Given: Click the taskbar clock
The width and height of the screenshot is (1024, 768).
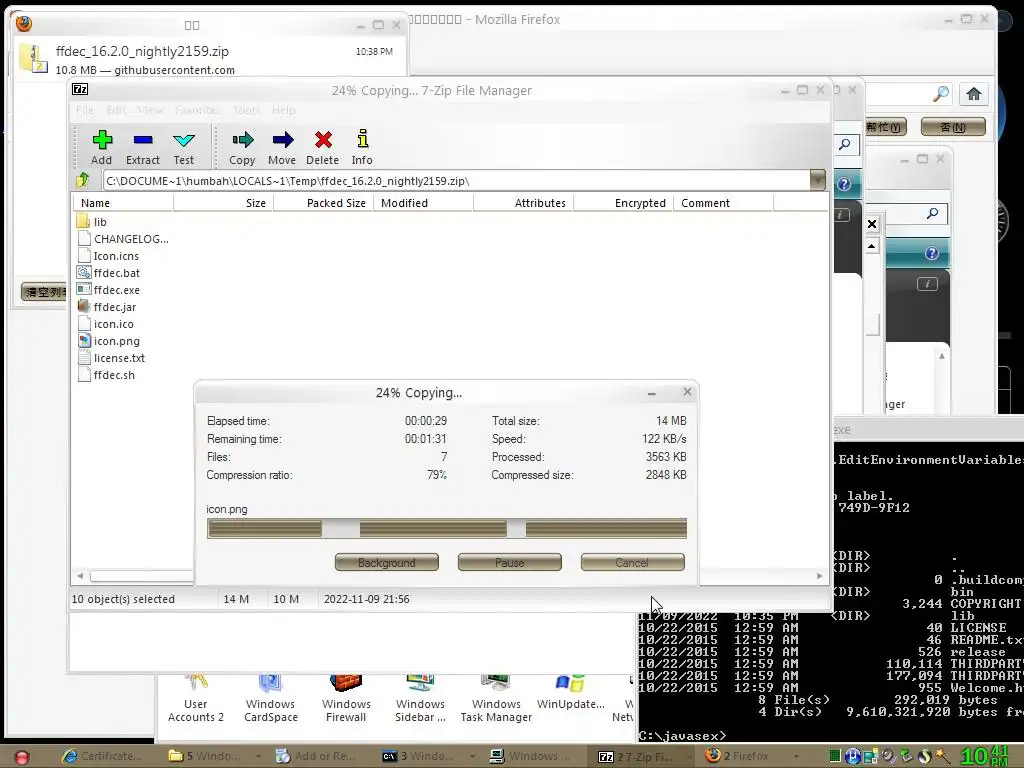Looking at the screenshot, I should click(984, 756).
